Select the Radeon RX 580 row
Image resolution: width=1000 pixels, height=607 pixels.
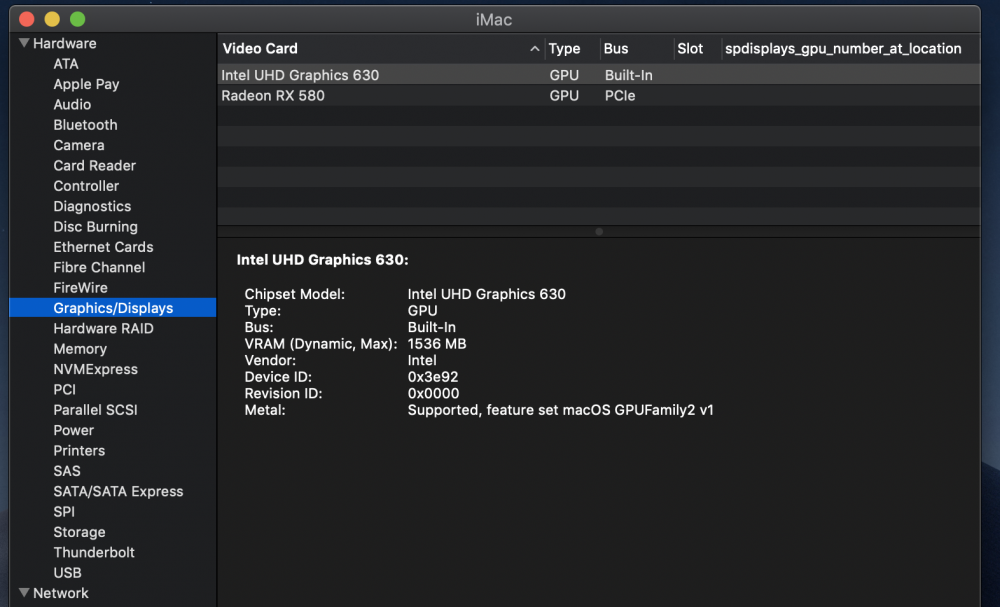(598, 96)
